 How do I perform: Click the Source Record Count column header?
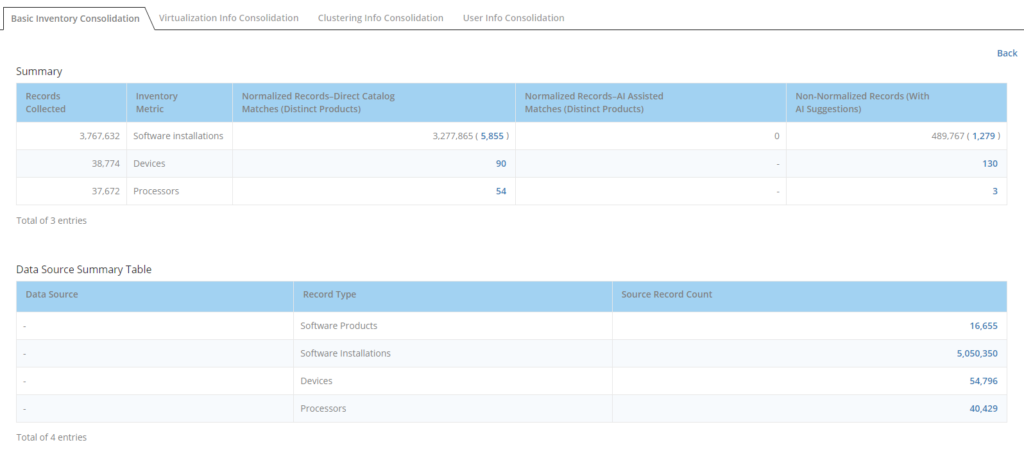click(x=666, y=295)
